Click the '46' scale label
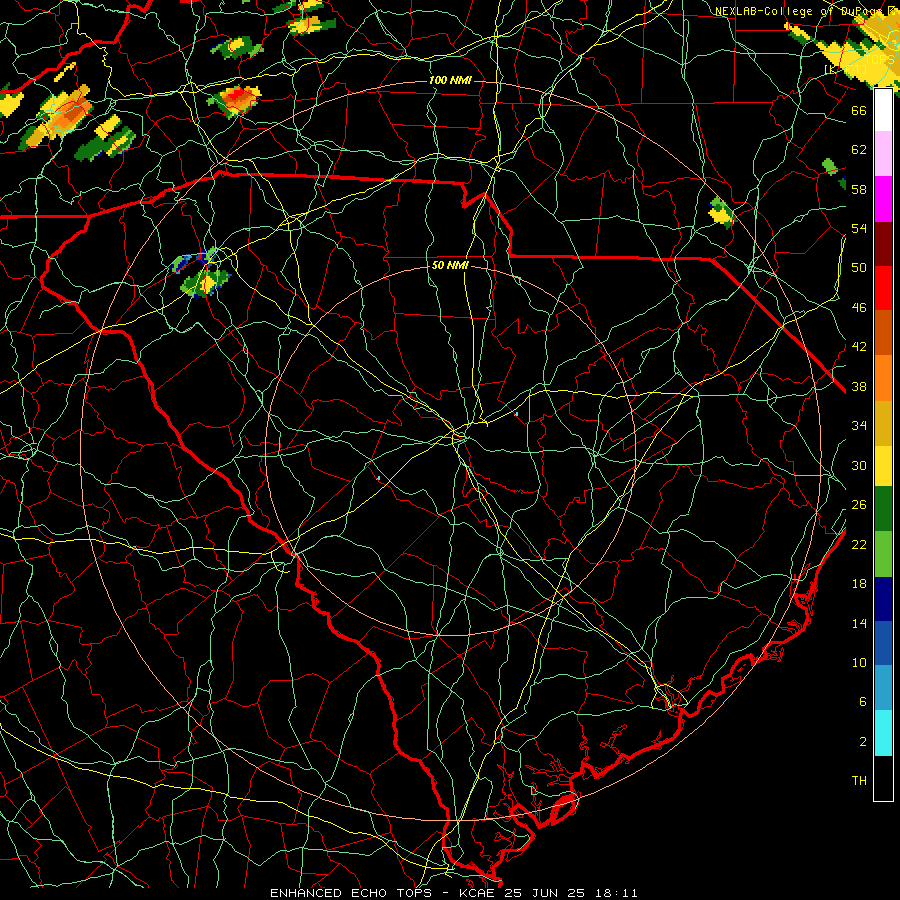Image resolution: width=900 pixels, height=900 pixels. (859, 308)
